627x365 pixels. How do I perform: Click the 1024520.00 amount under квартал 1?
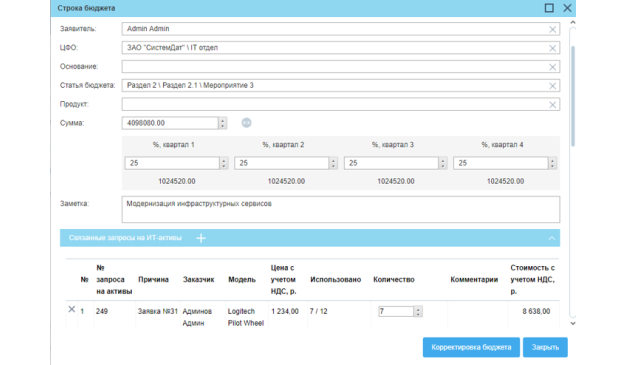177,182
